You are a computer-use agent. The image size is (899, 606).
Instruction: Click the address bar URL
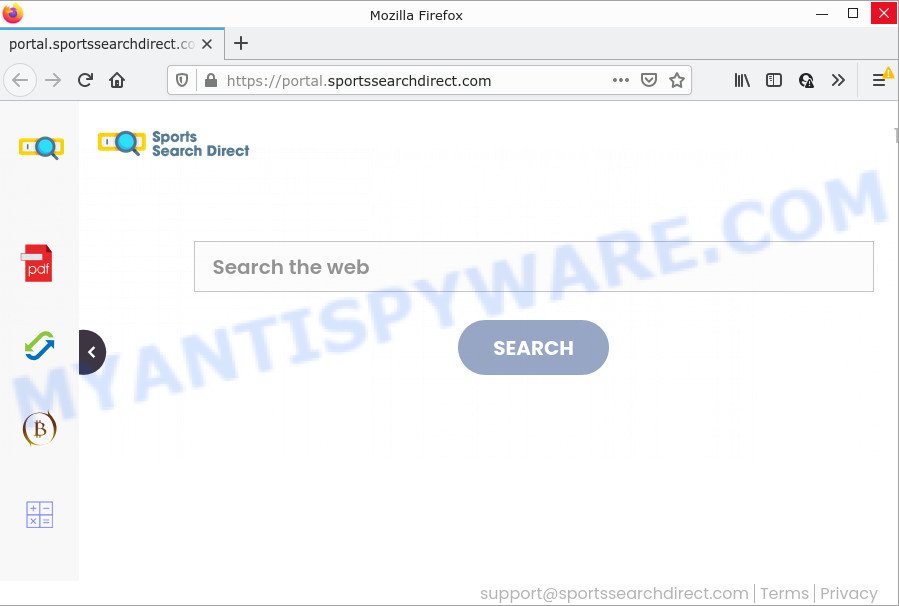click(358, 81)
